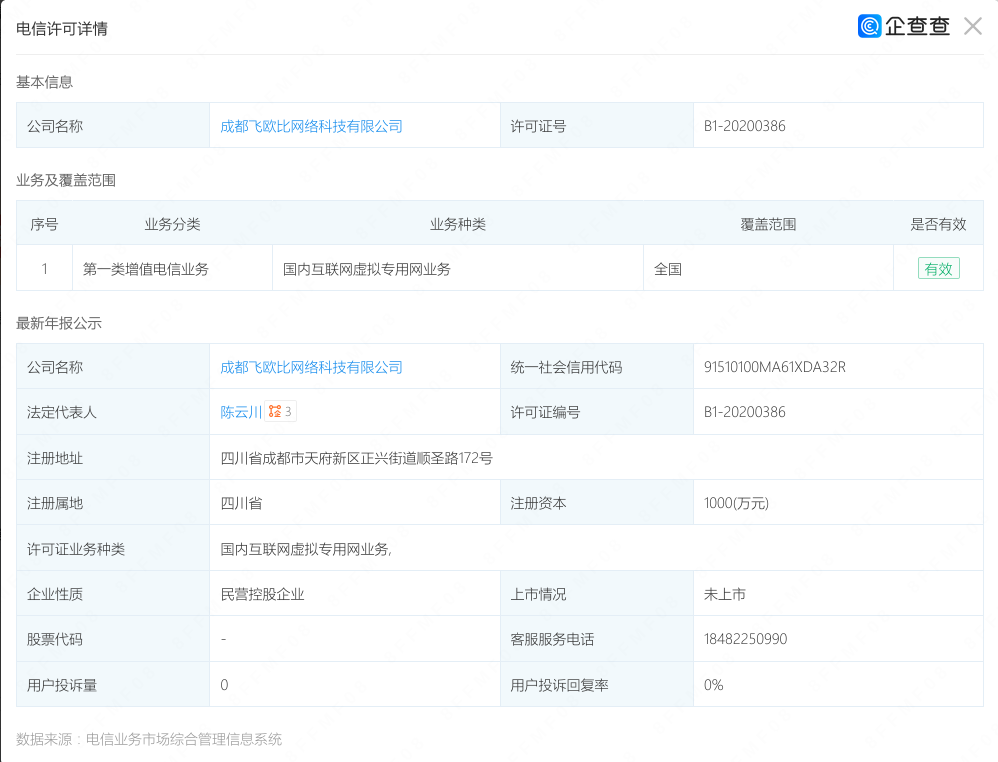Viewport: 998px width, 762px height.
Task: Open company name link under 最新年报公示
Action: point(311,367)
